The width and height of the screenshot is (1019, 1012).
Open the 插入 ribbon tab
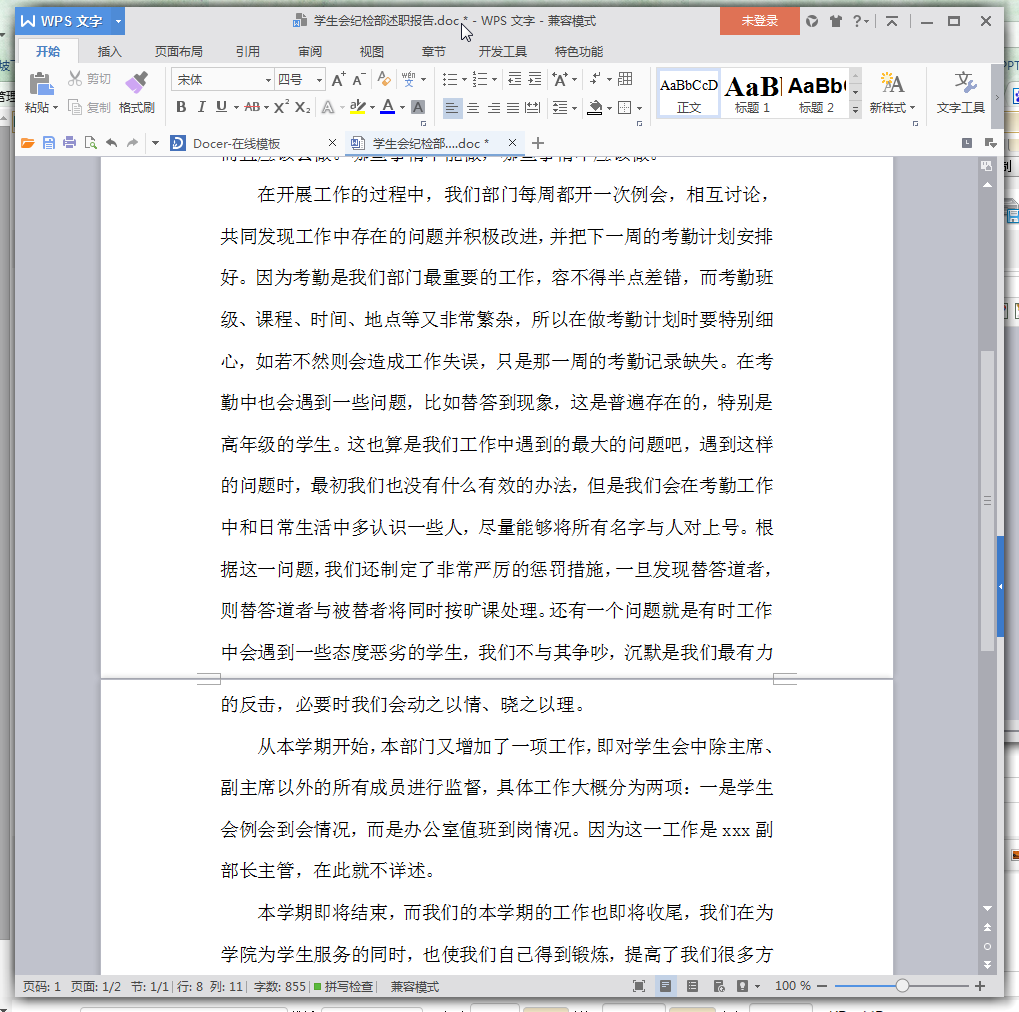coord(109,51)
